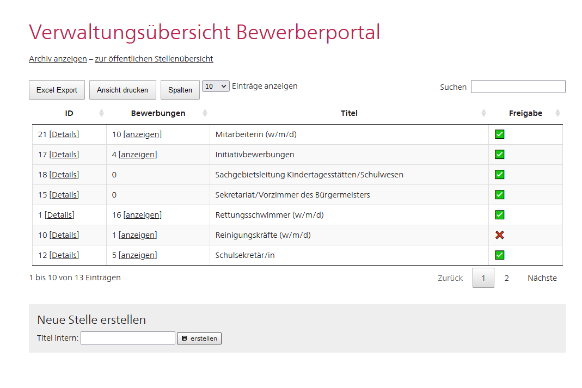Image resolution: width=582 pixels, height=388 pixels.
Task: Click the green checkmark for Initiativbewerbungen
Action: tap(499, 154)
